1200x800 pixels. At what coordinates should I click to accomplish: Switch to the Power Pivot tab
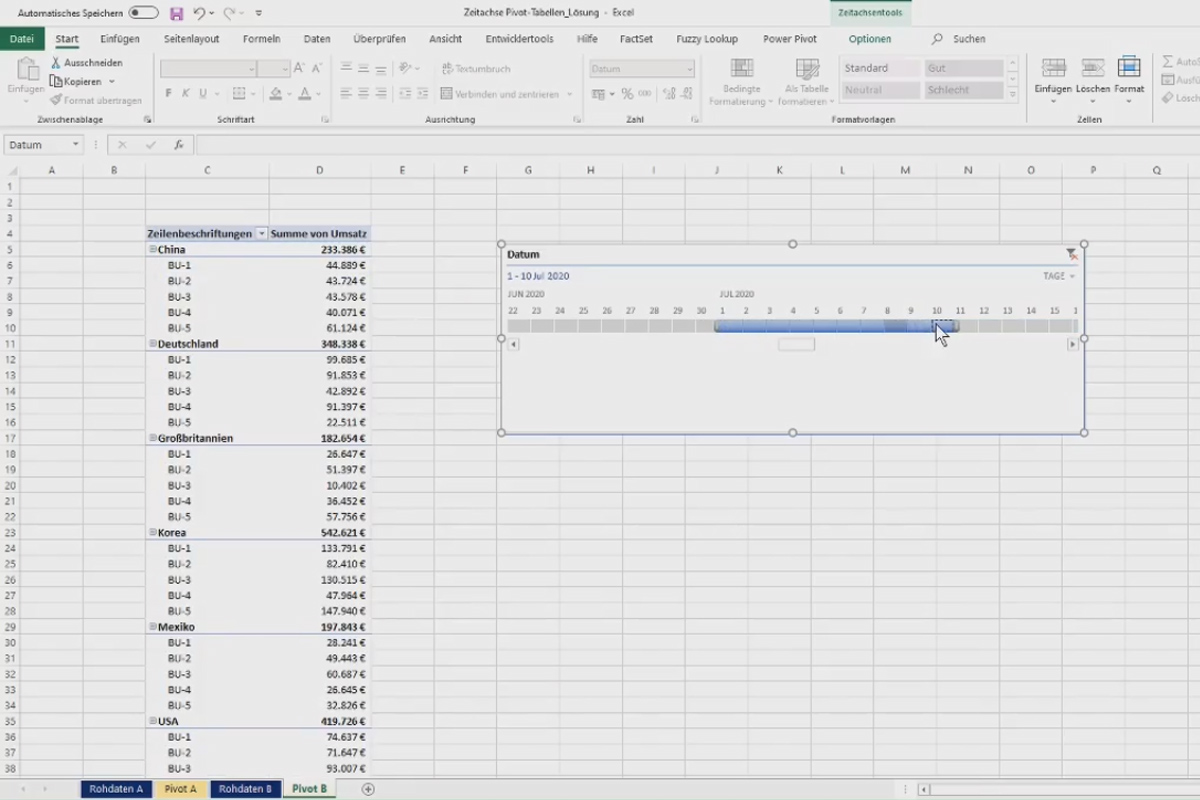(790, 39)
